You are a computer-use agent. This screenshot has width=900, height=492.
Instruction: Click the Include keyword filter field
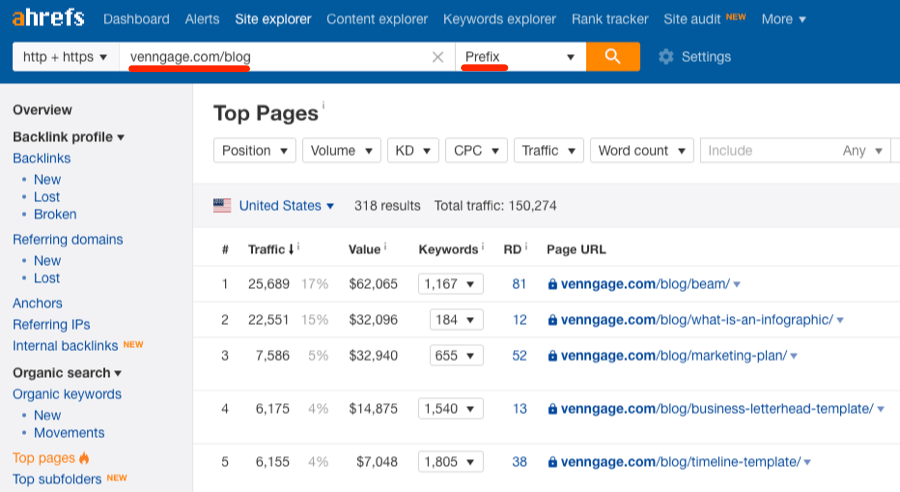[770, 150]
